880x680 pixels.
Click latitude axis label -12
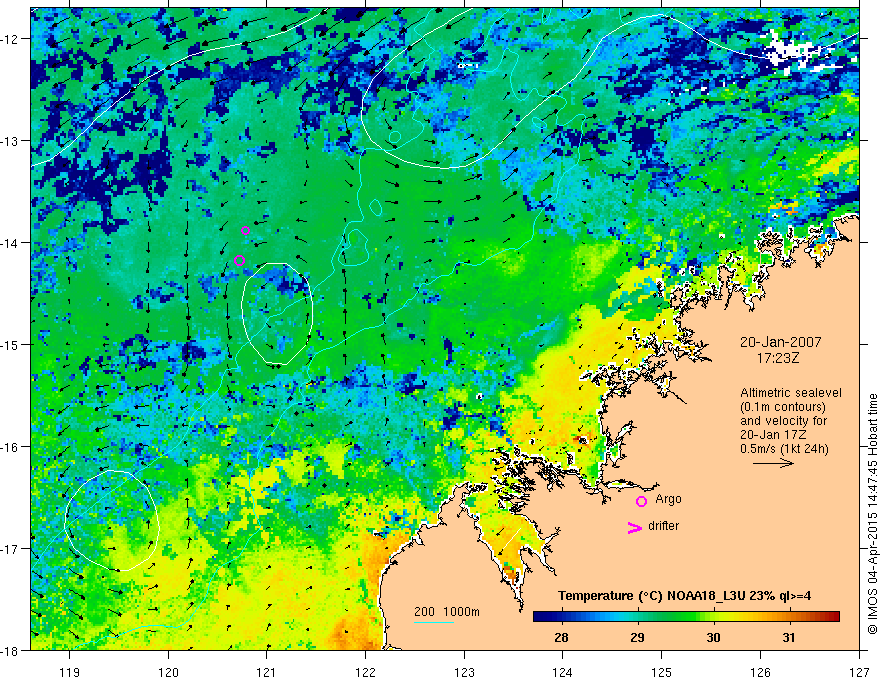click(10, 39)
